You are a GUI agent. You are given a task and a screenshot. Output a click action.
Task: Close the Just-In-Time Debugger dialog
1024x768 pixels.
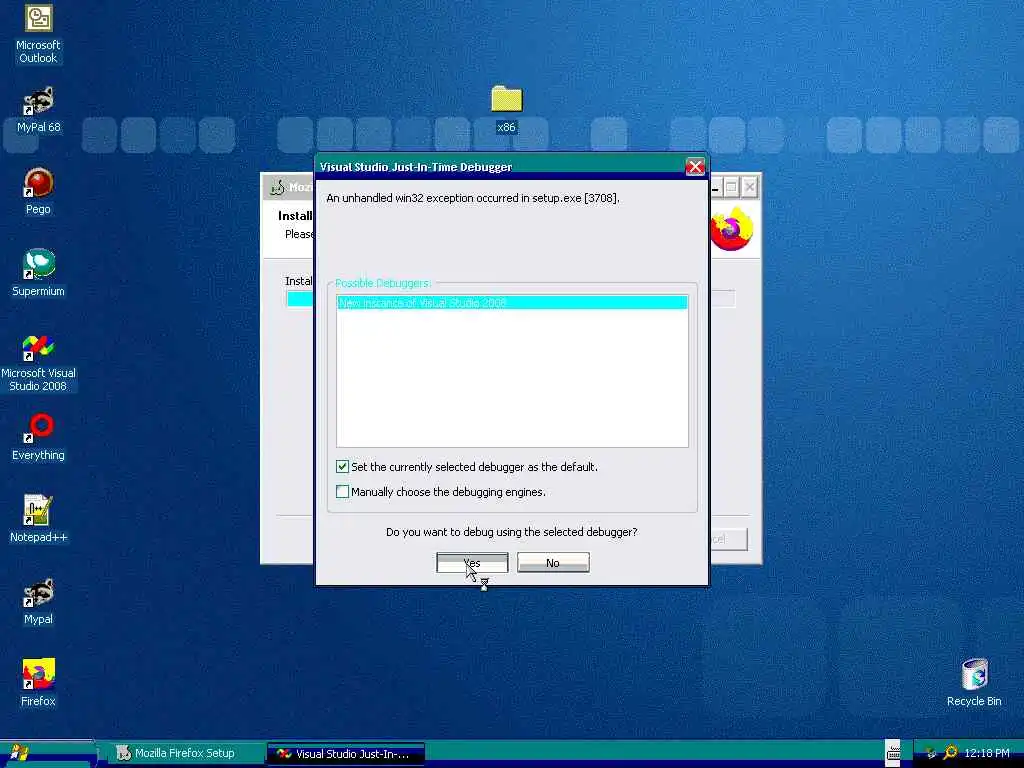(695, 167)
